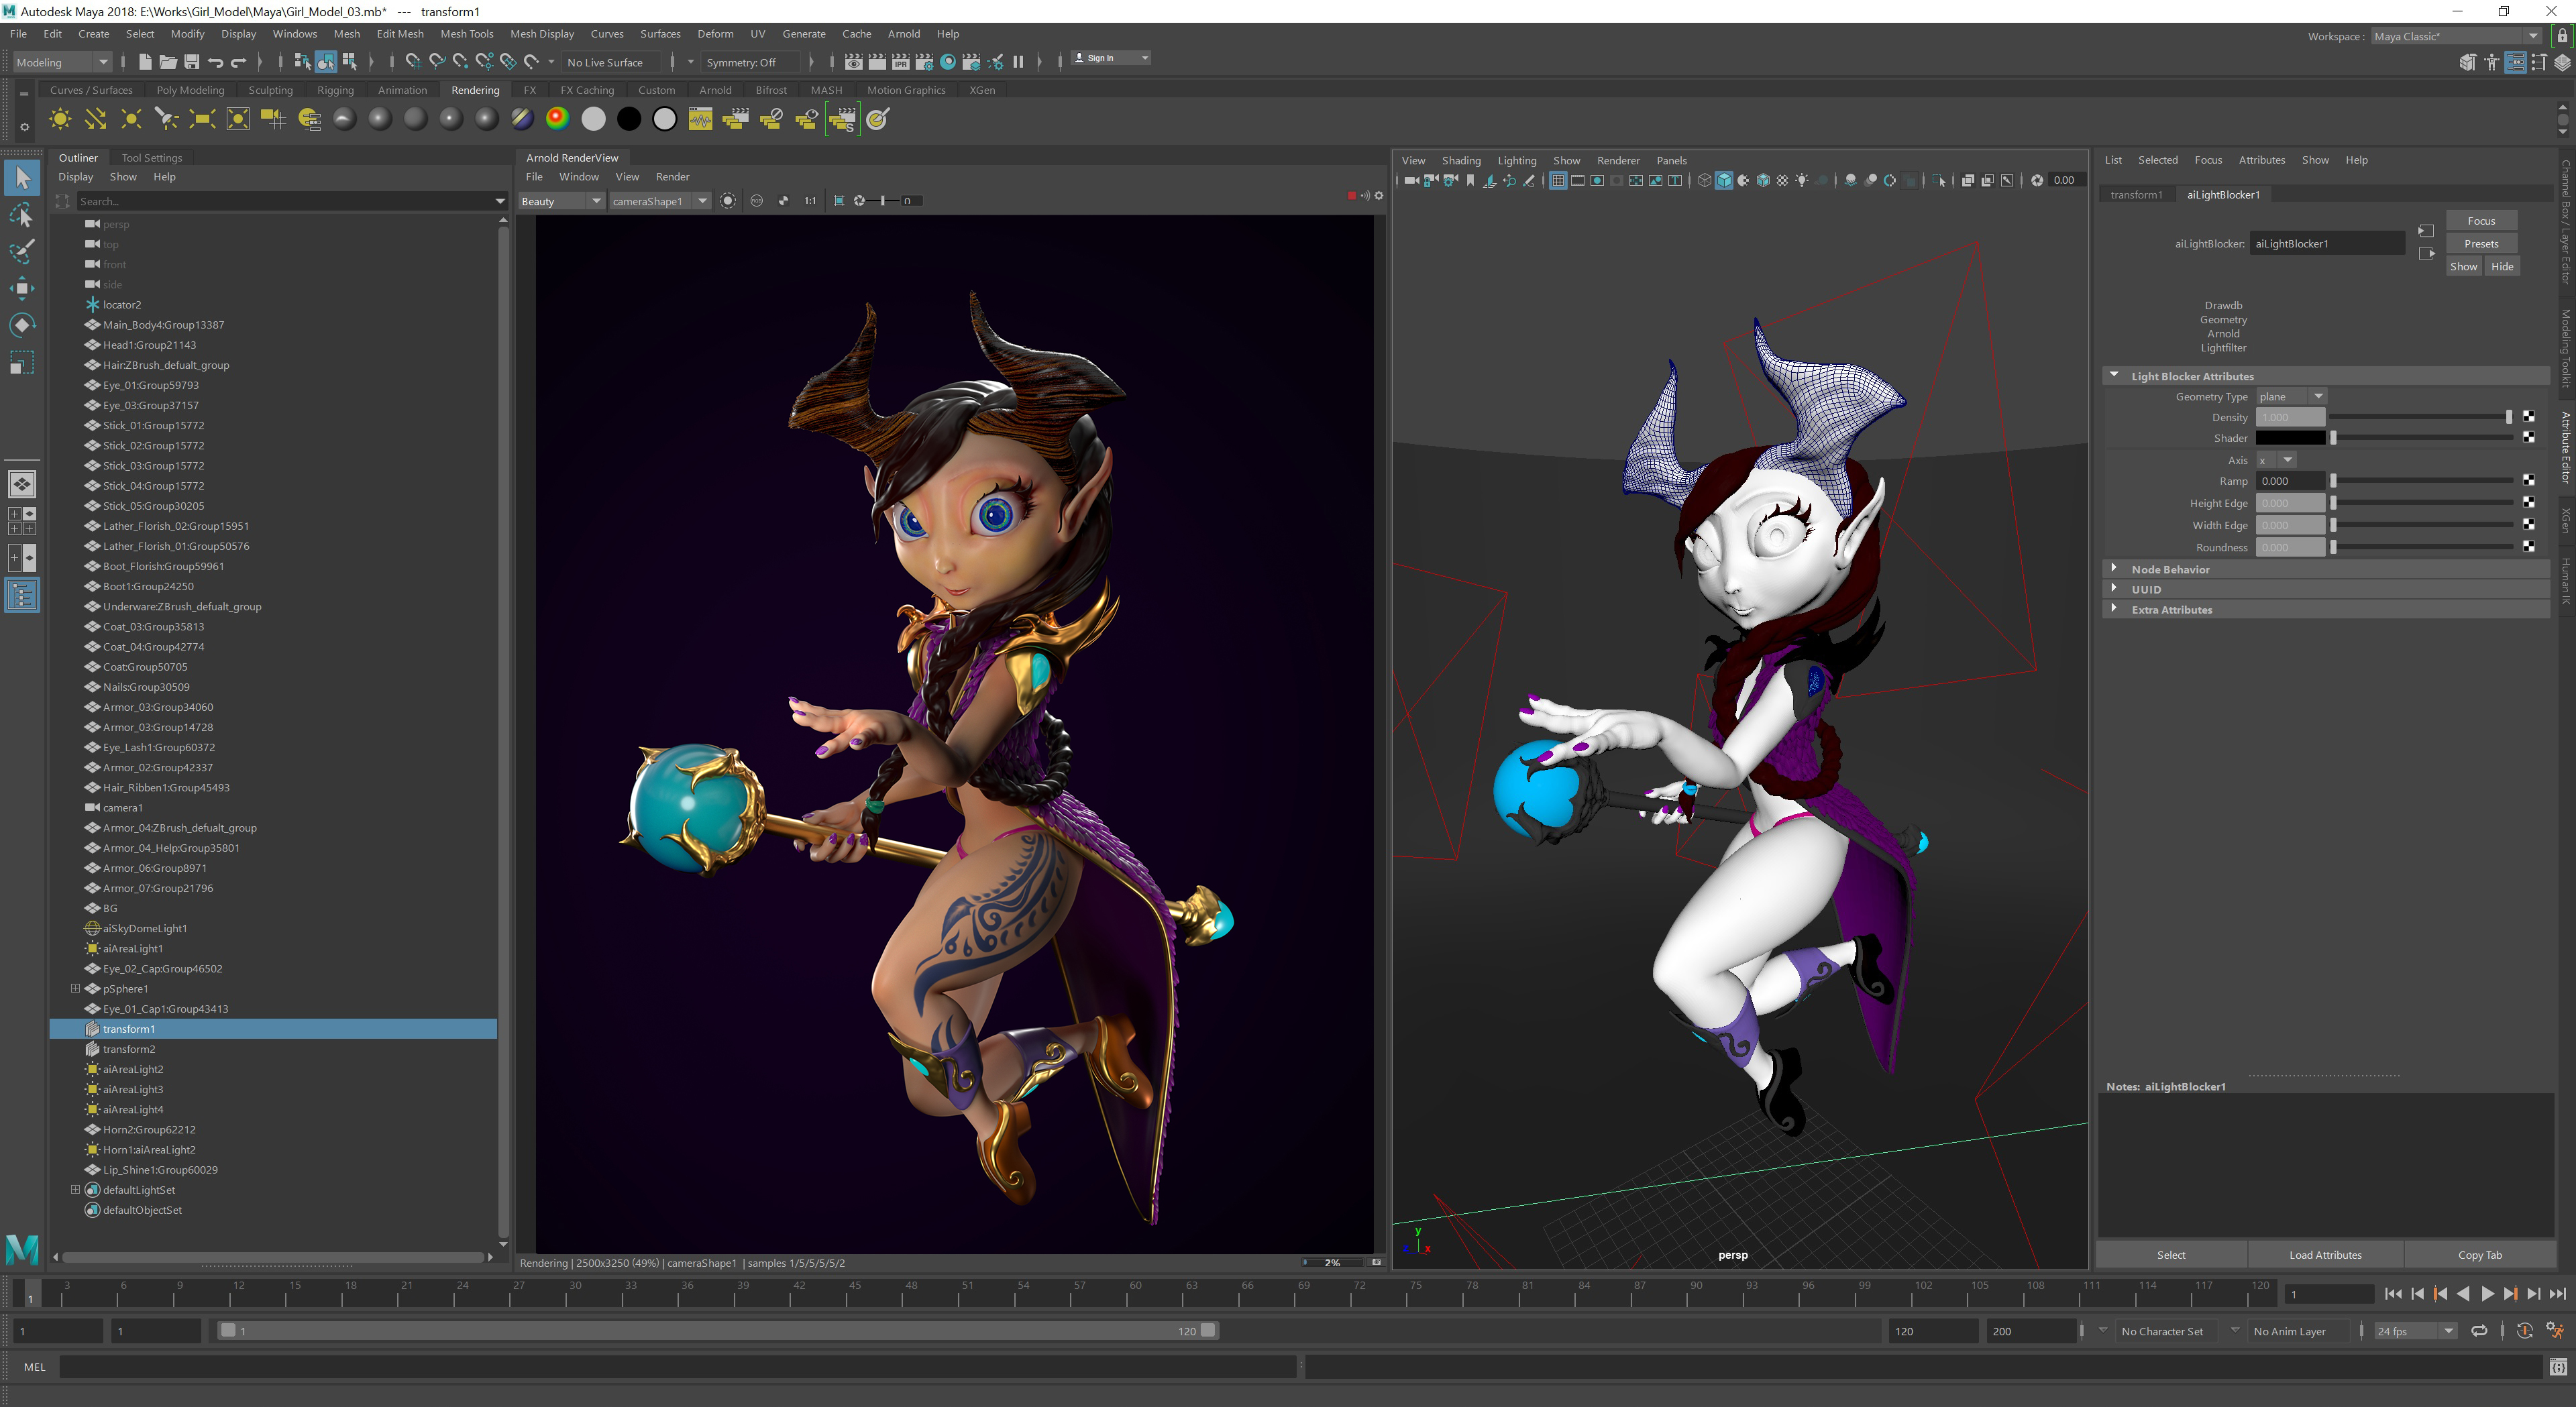Open the Arnold menu
Image resolution: width=2576 pixels, height=1407 pixels.
[903, 34]
